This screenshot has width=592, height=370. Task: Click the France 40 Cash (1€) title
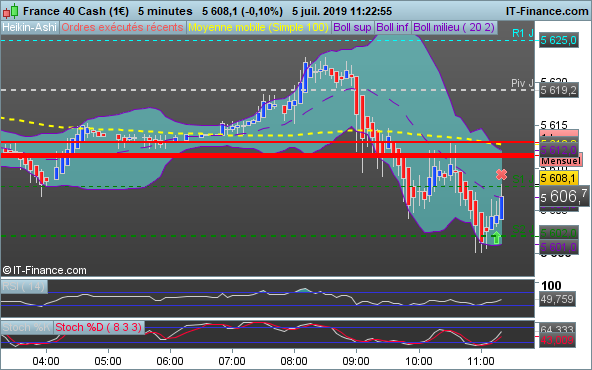tap(76, 11)
